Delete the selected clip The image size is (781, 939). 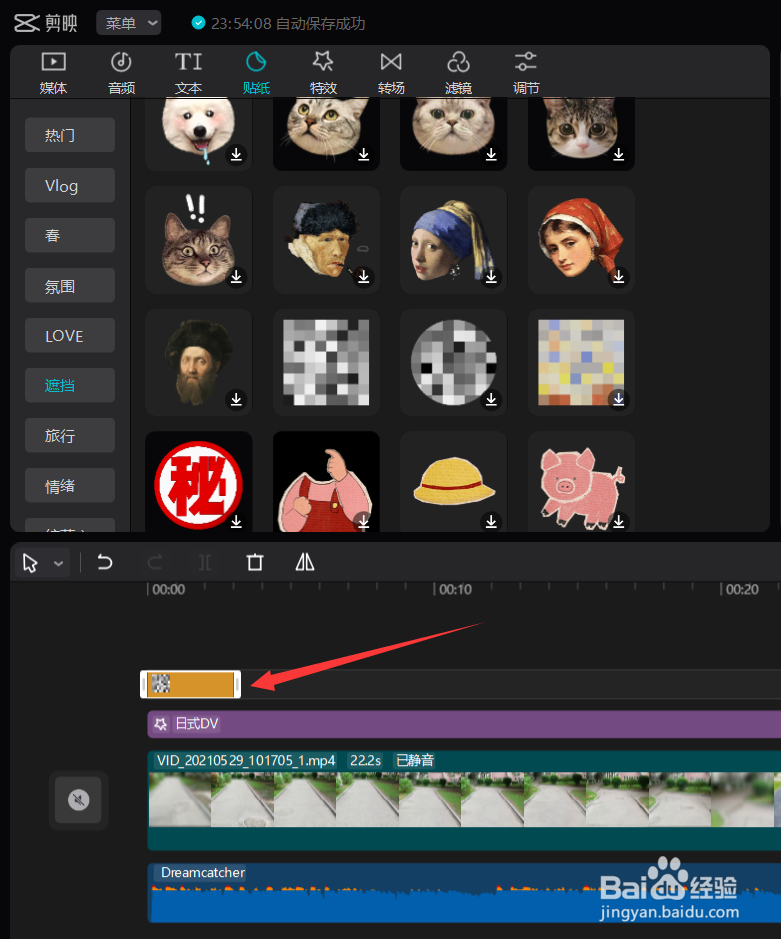pos(255,562)
